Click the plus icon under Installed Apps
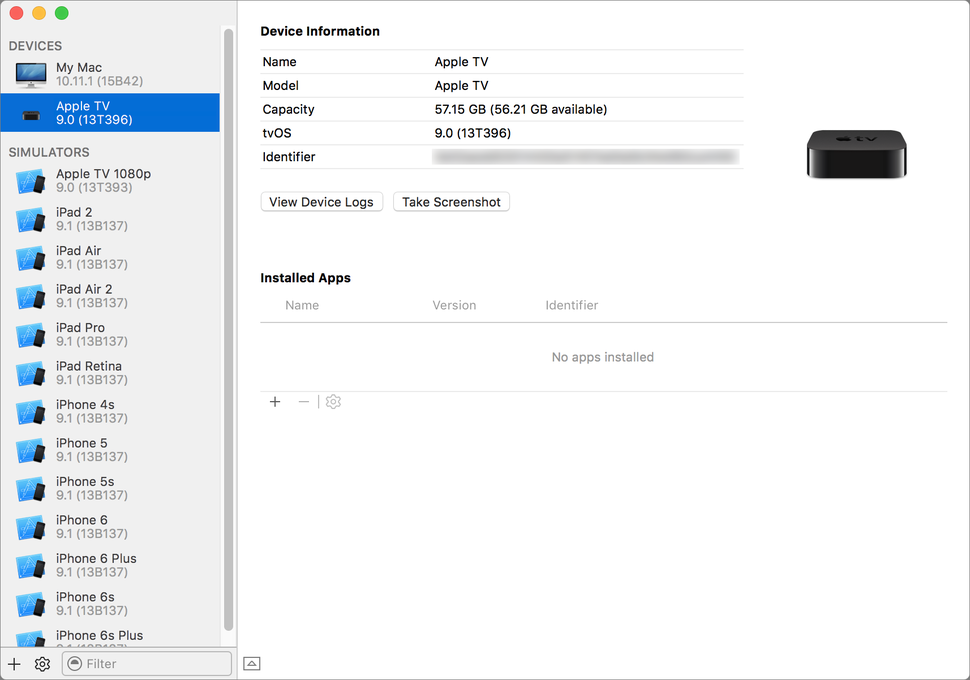Image resolution: width=970 pixels, height=680 pixels. pos(275,401)
